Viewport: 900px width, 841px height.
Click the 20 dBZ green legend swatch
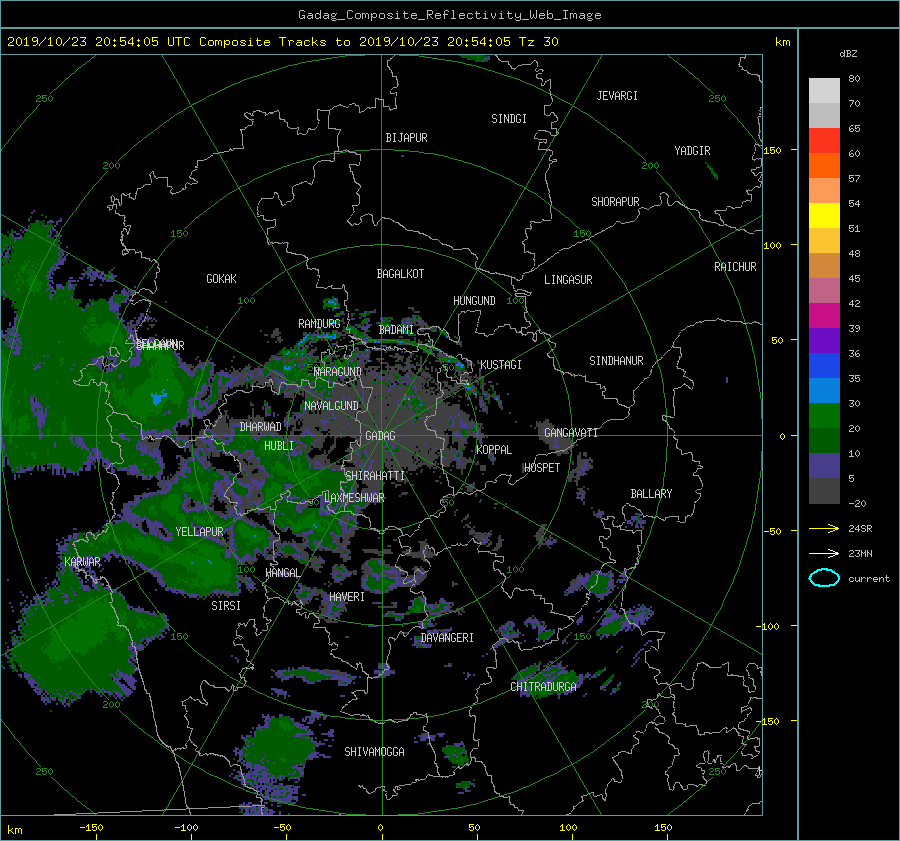[x=824, y=415]
